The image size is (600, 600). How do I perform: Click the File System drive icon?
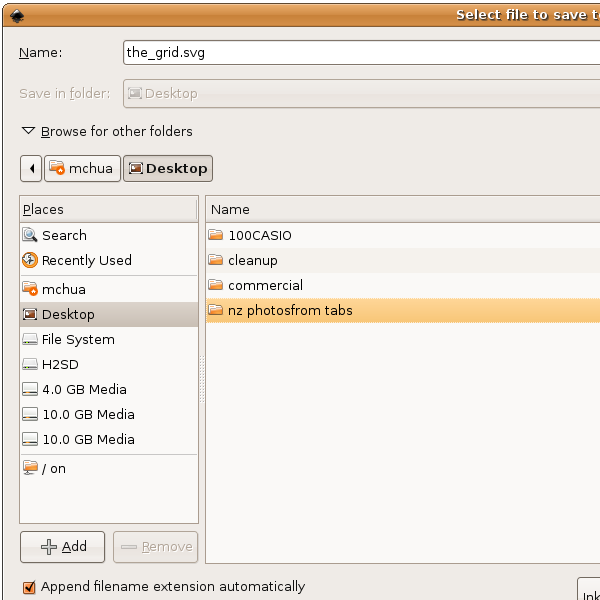pos(30,340)
